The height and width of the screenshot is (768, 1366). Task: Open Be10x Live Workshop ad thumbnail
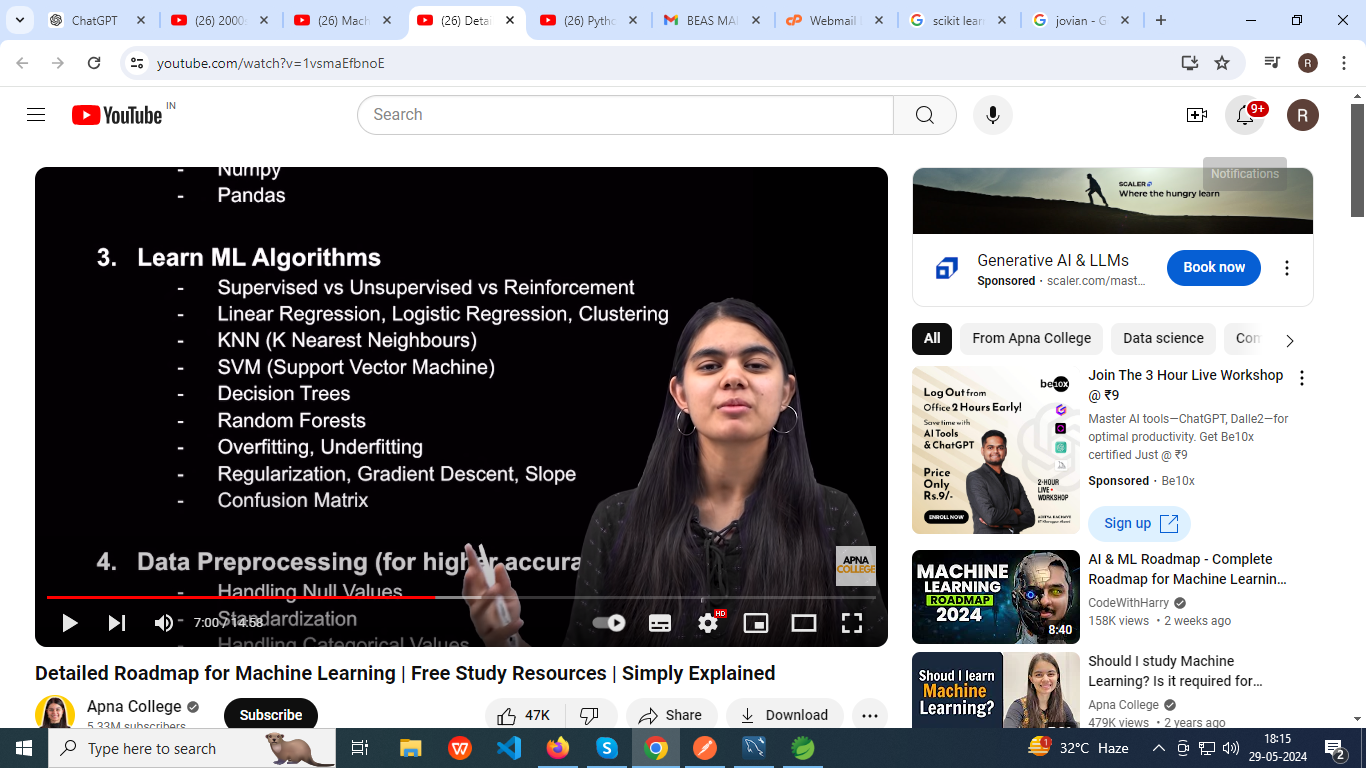[996, 450]
